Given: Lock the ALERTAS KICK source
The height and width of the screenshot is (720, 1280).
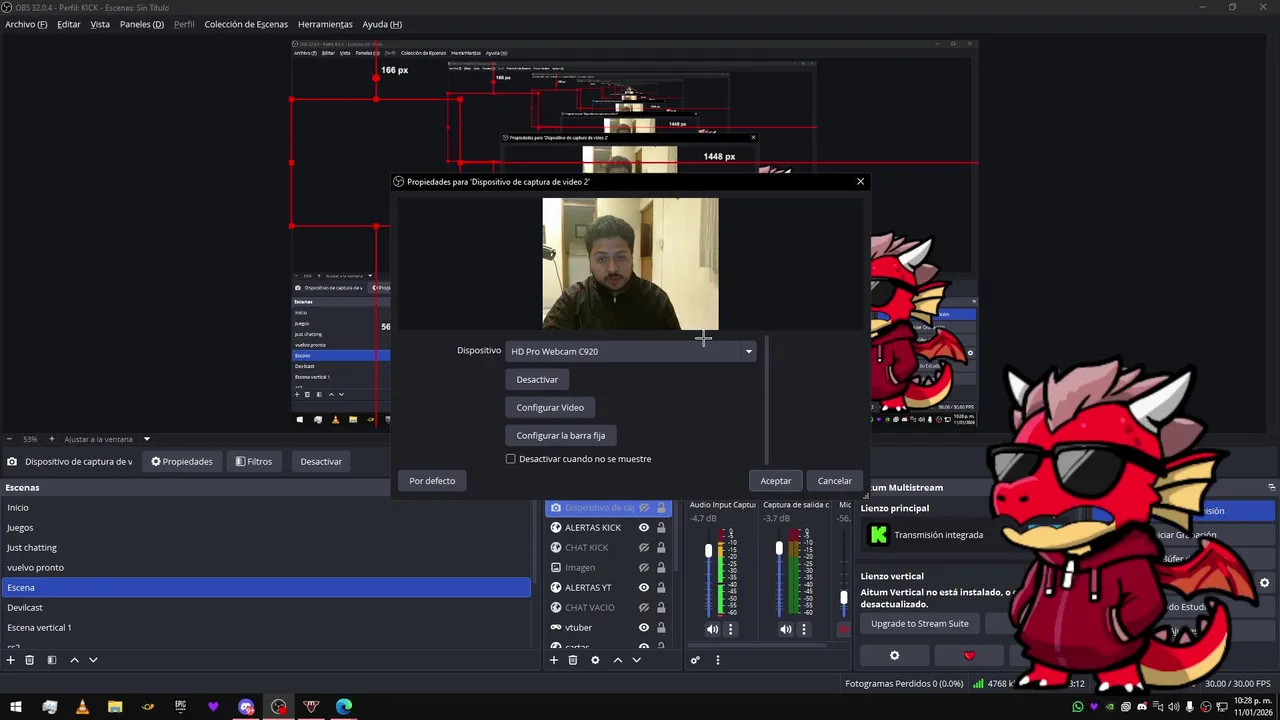Looking at the screenshot, I should pyautogui.click(x=661, y=528).
